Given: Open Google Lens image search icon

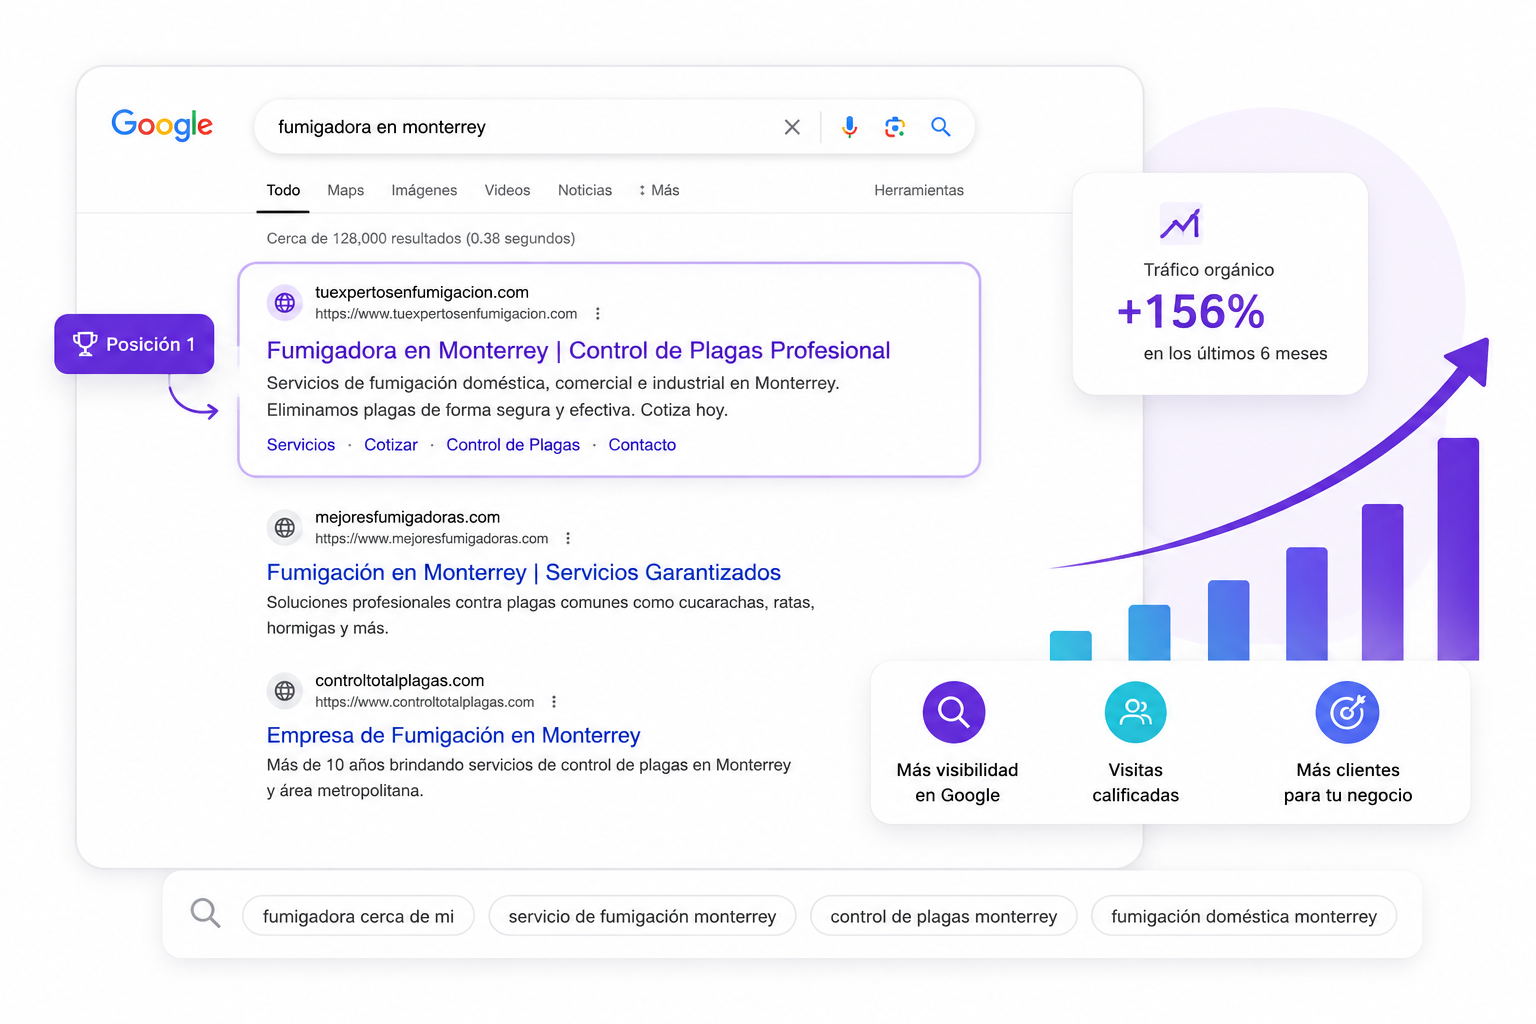Looking at the screenshot, I should tap(895, 127).
